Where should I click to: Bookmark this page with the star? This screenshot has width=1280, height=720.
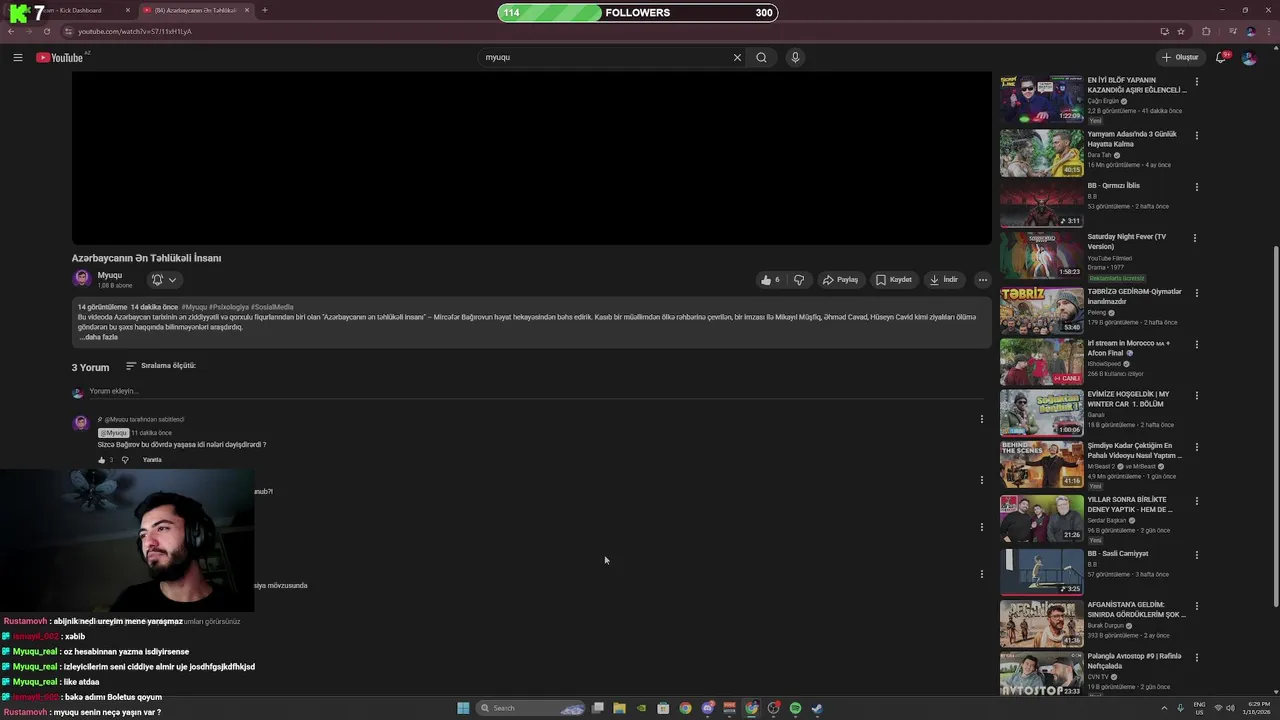1181,31
